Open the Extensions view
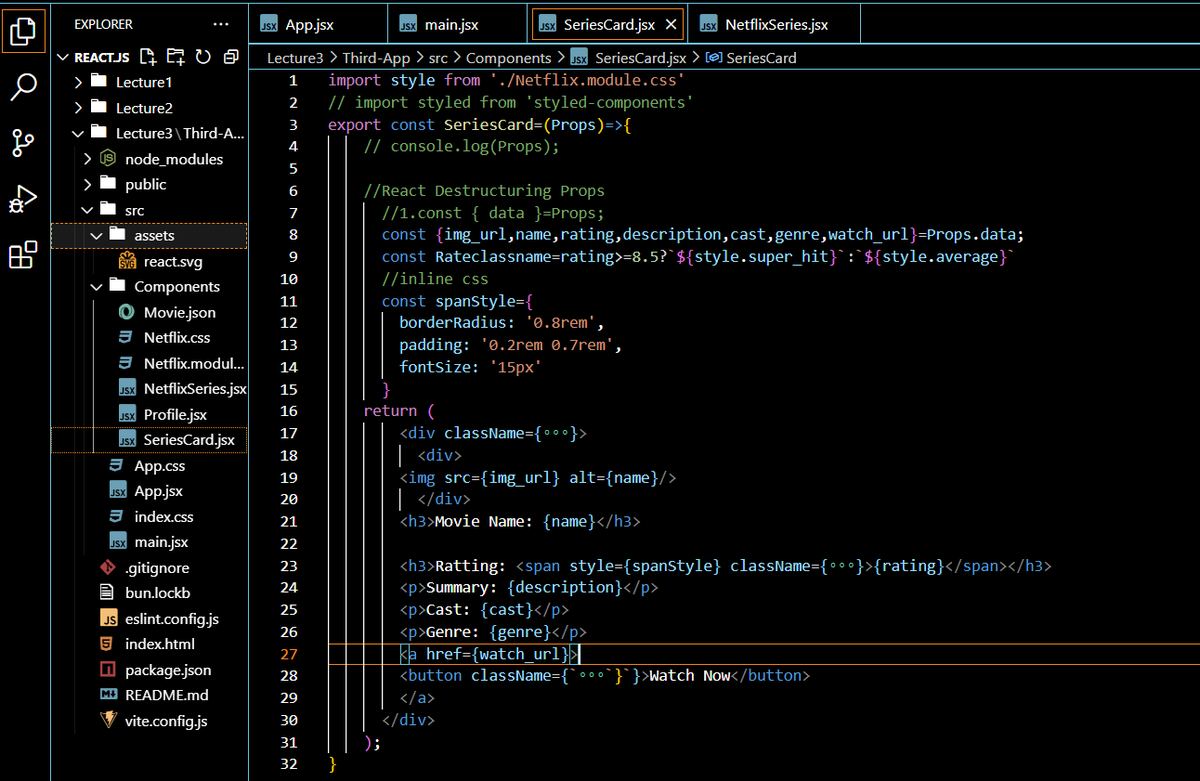 [22, 256]
